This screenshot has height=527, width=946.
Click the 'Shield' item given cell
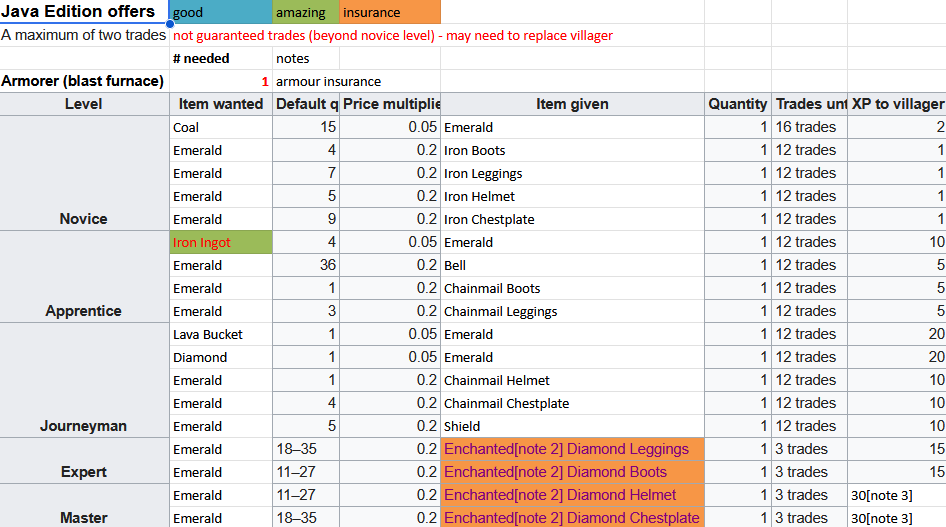pos(572,426)
